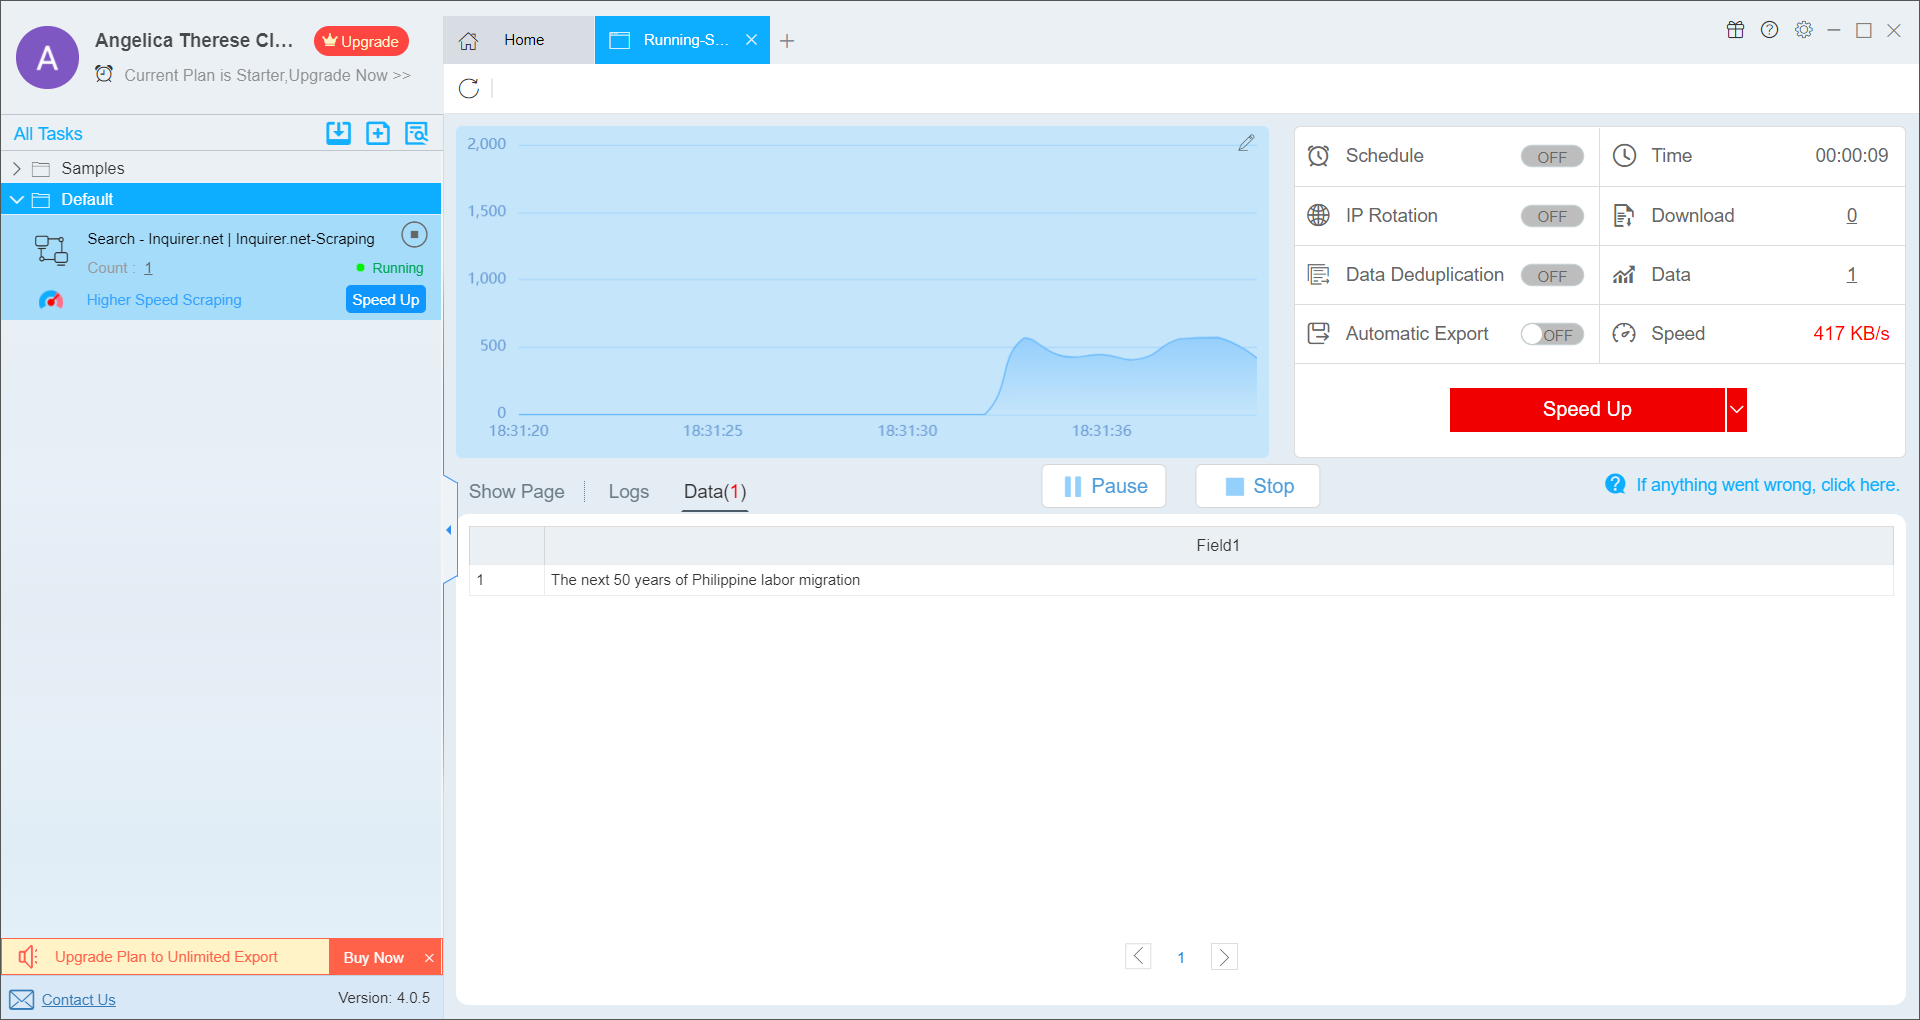This screenshot has width=1920, height=1020.
Task: Switch to the Logs tab
Action: tap(628, 491)
